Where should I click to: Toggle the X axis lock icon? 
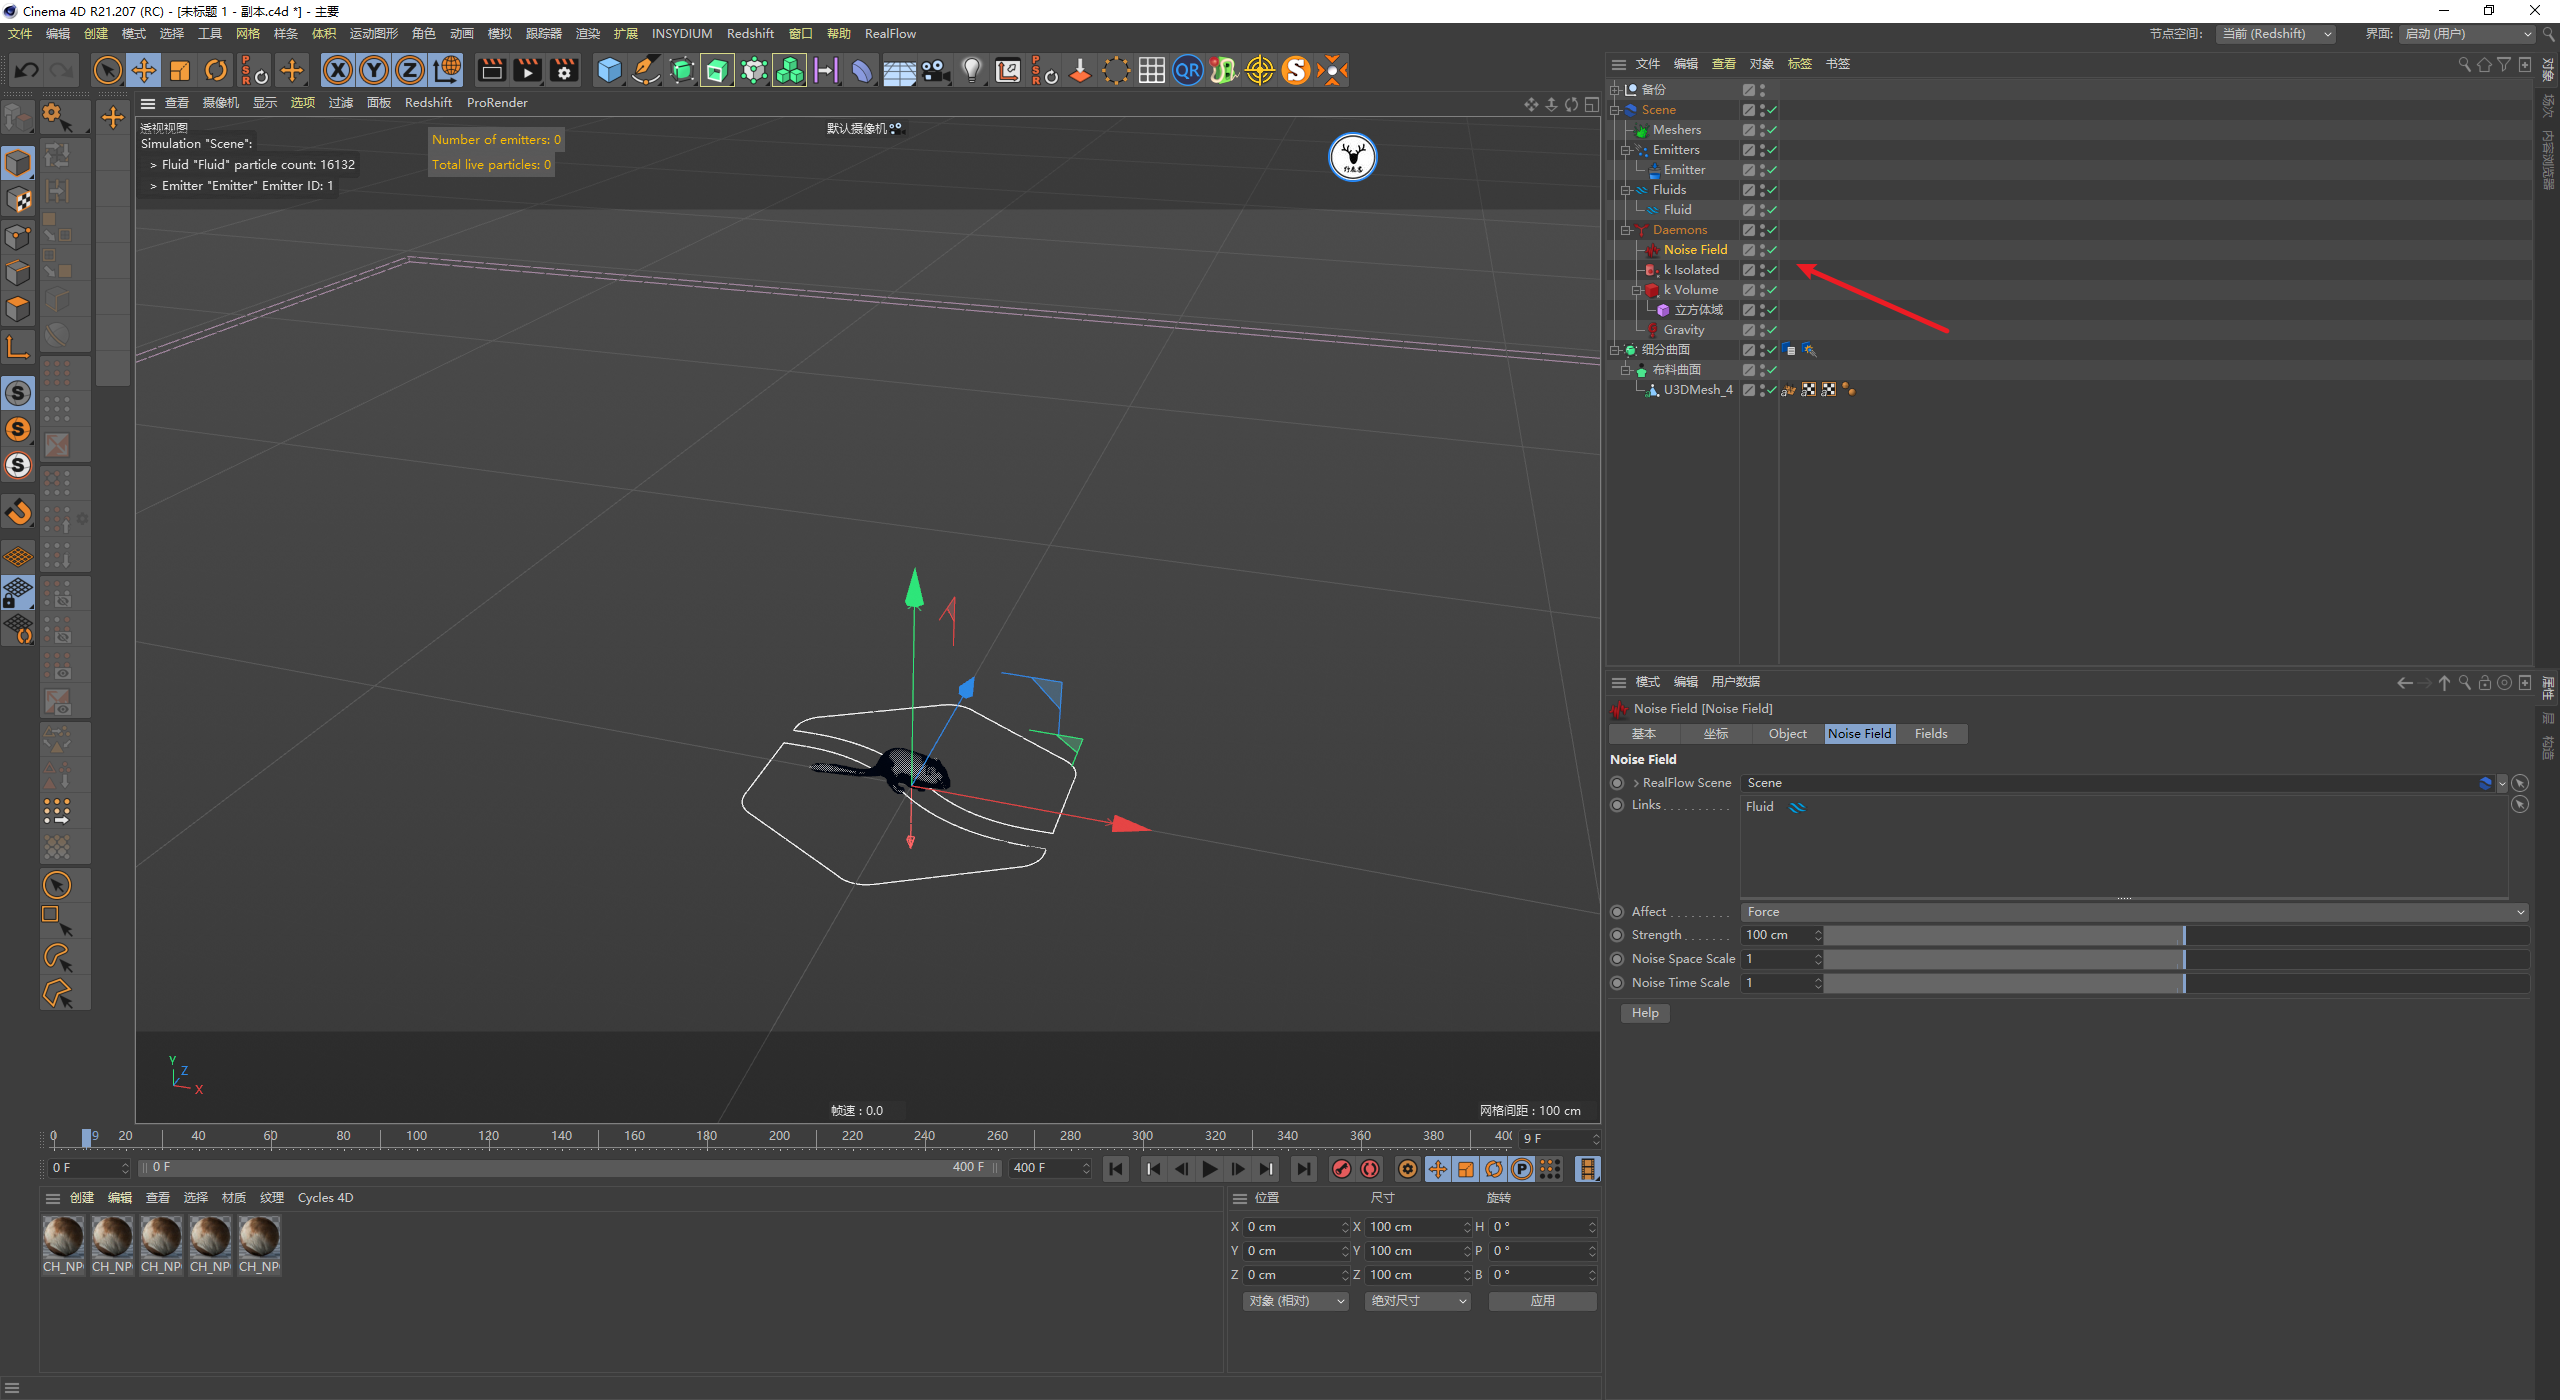(x=338, y=70)
